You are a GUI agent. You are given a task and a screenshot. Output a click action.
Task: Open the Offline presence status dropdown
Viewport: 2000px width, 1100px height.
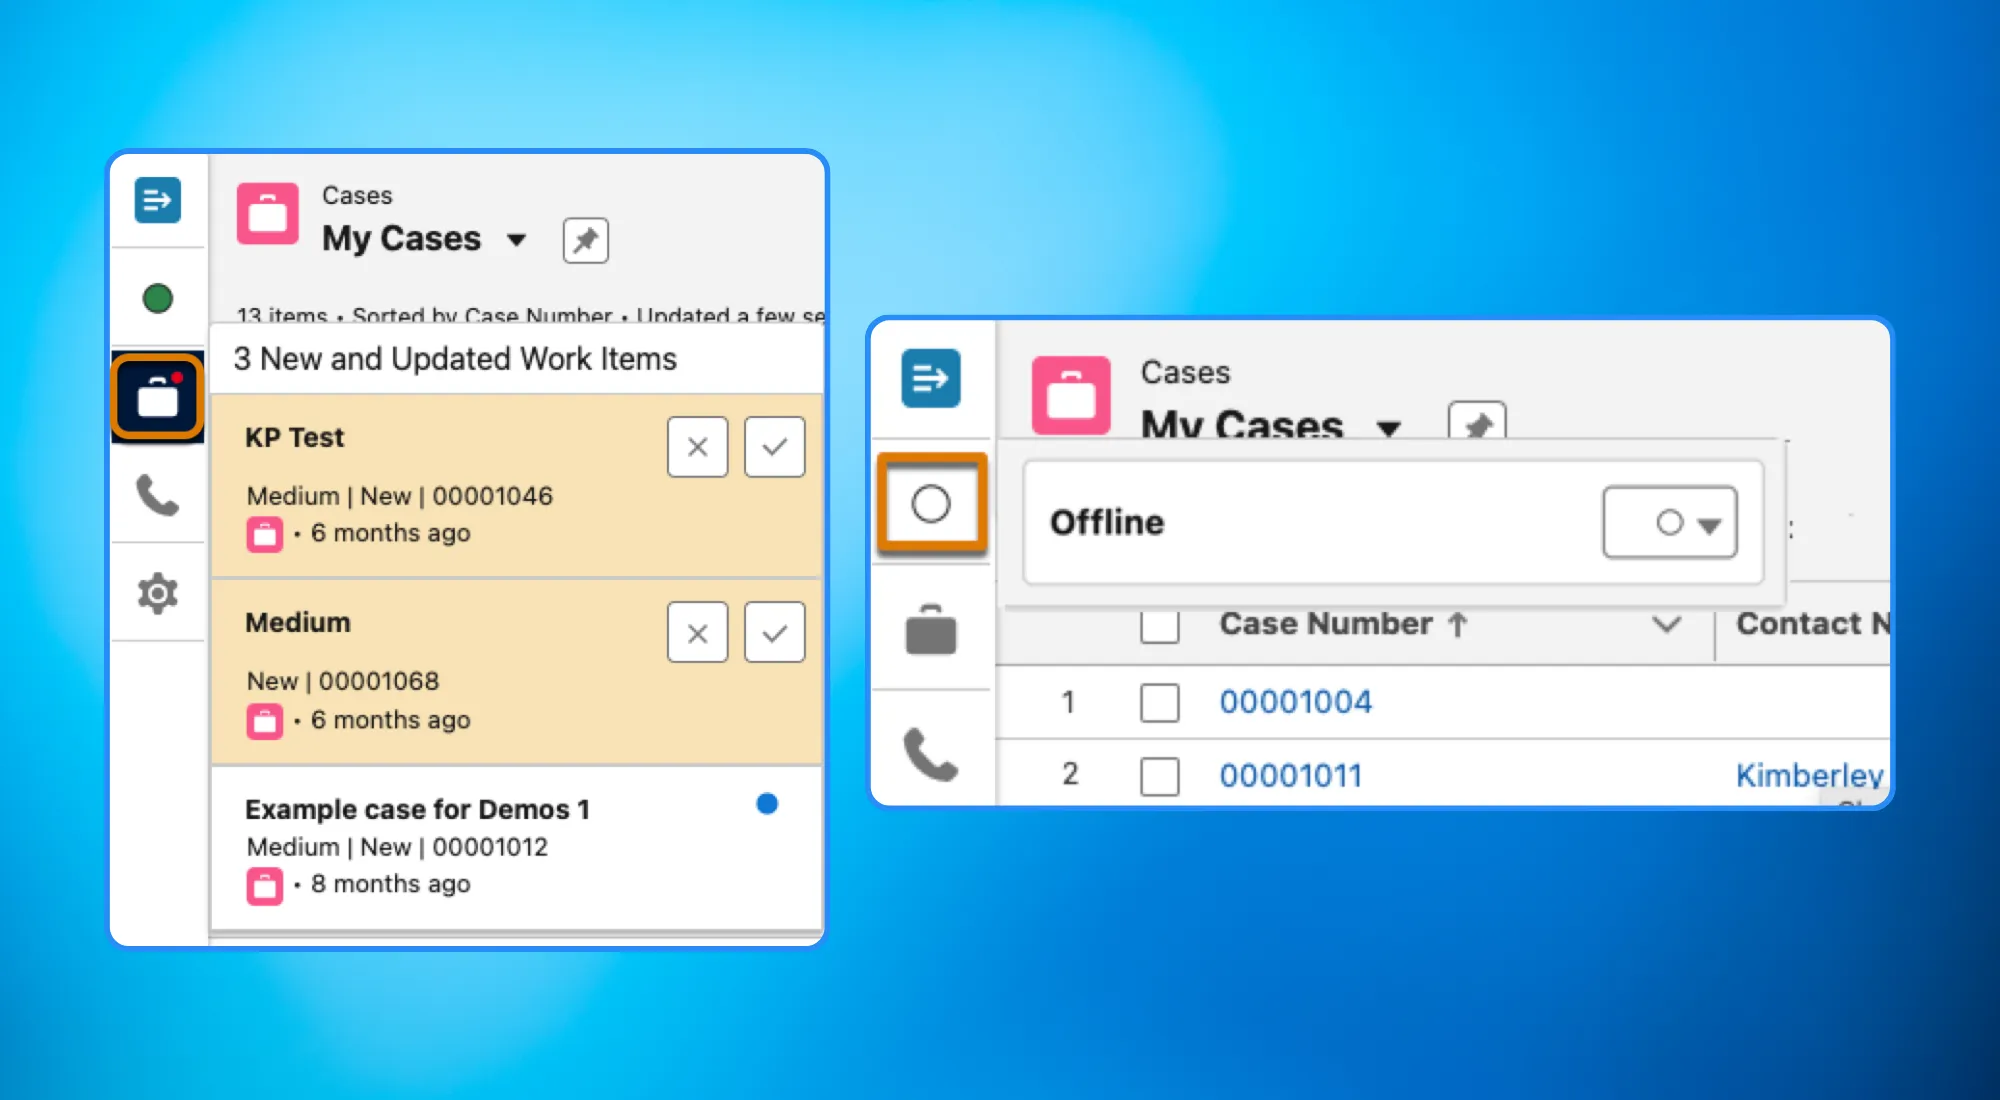(x=1669, y=522)
